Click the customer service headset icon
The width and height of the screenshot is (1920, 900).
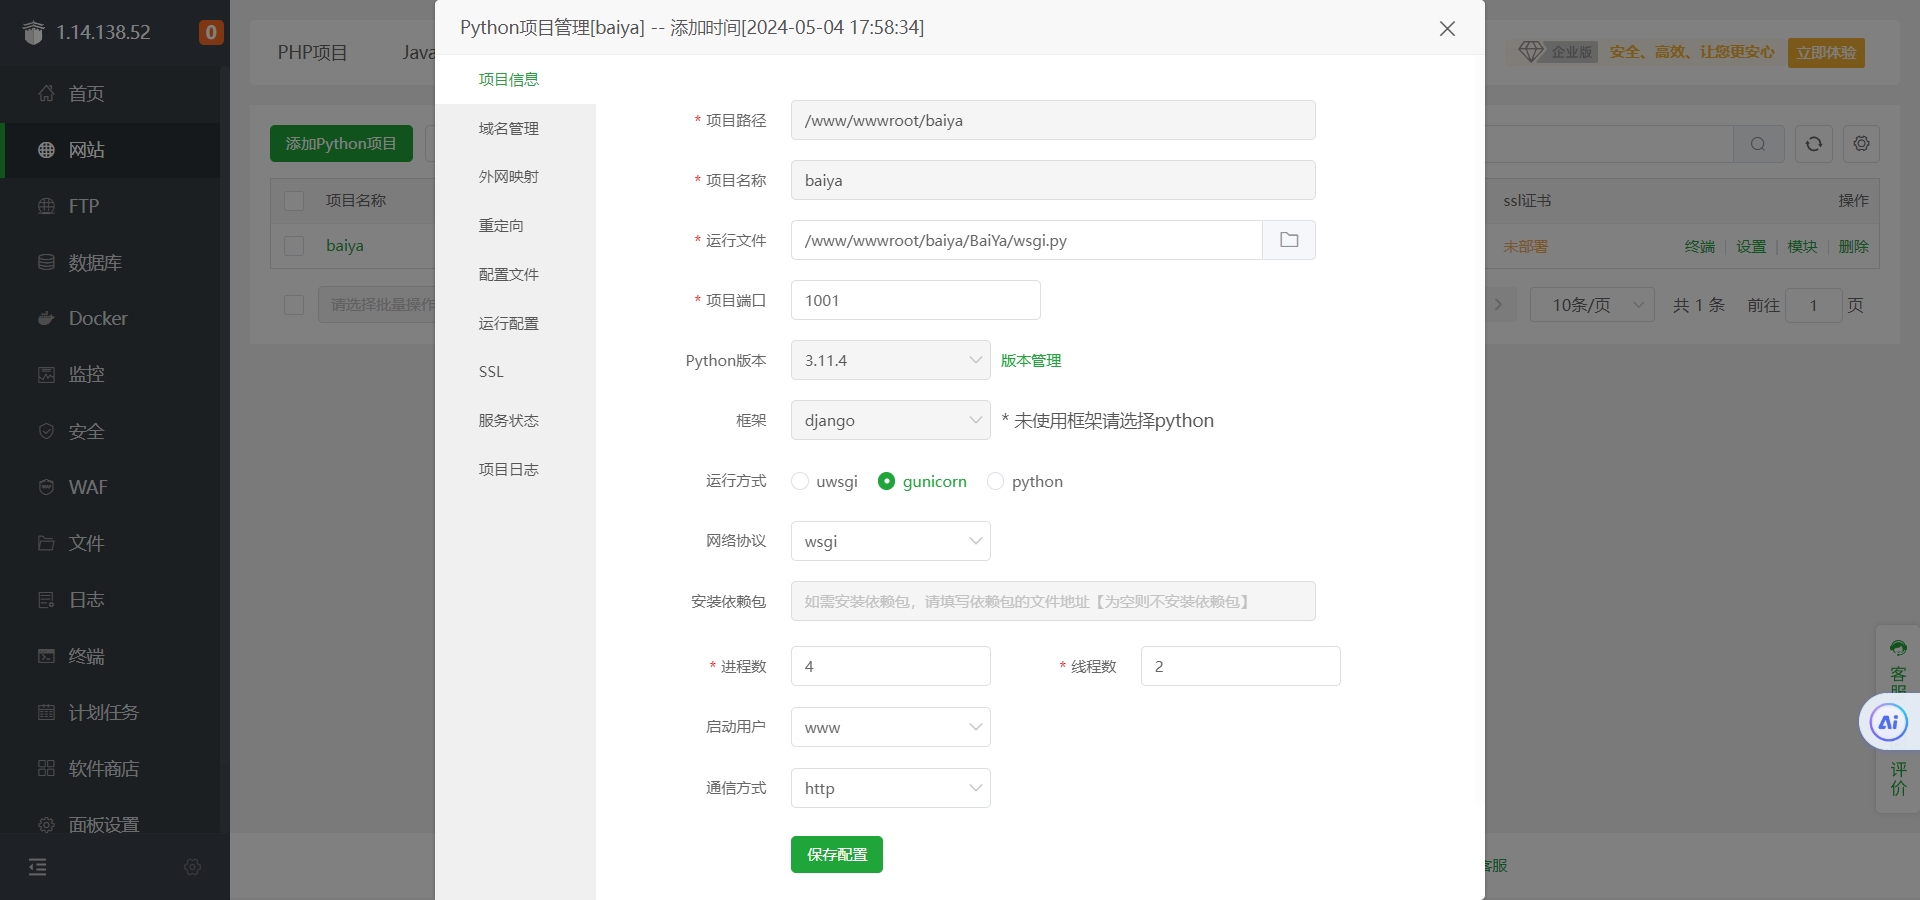pos(1898,648)
